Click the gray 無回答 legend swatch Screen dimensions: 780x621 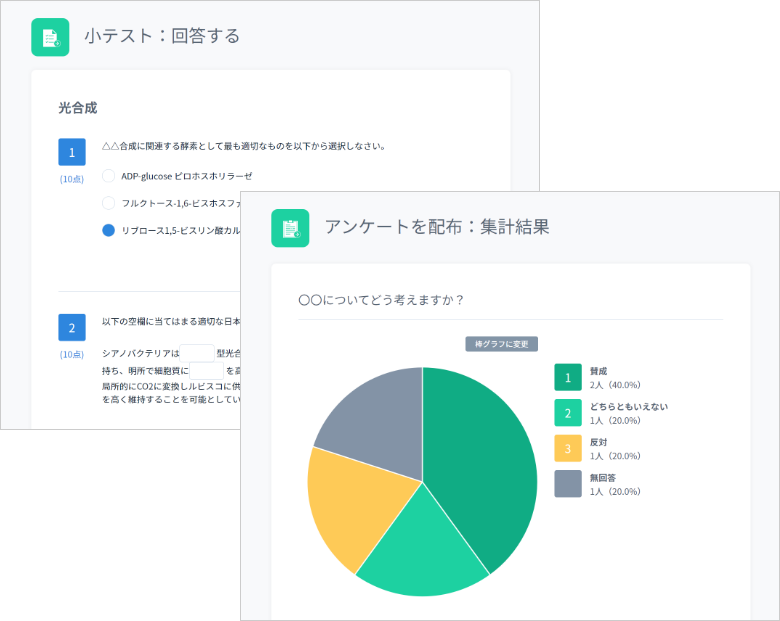568,484
